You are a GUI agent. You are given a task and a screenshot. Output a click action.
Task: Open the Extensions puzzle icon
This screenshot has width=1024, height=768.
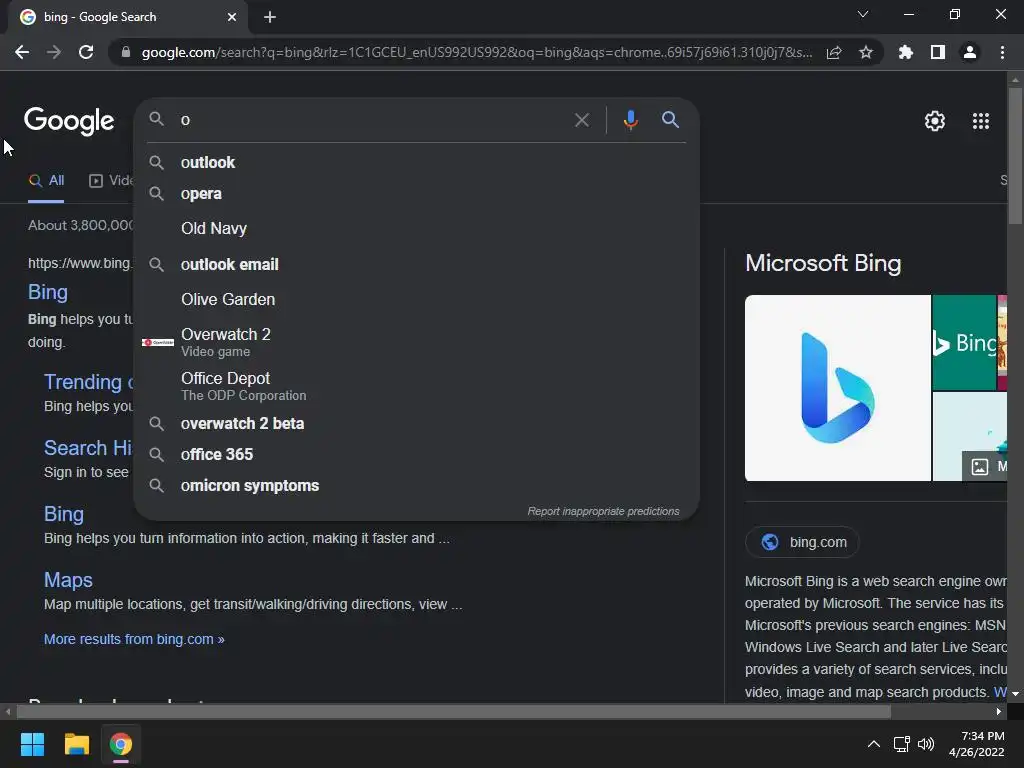906,52
